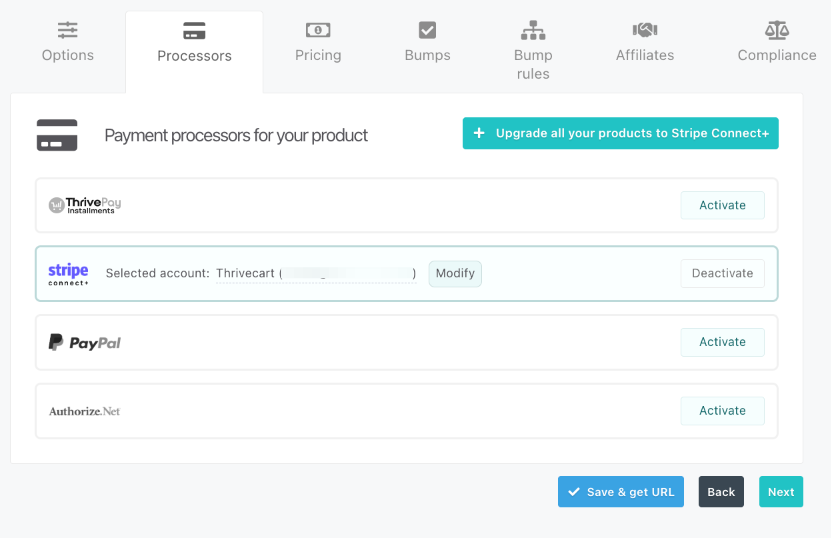The height and width of the screenshot is (538, 831).
Task: Click the 'Selected account:' label
Action: (157, 274)
